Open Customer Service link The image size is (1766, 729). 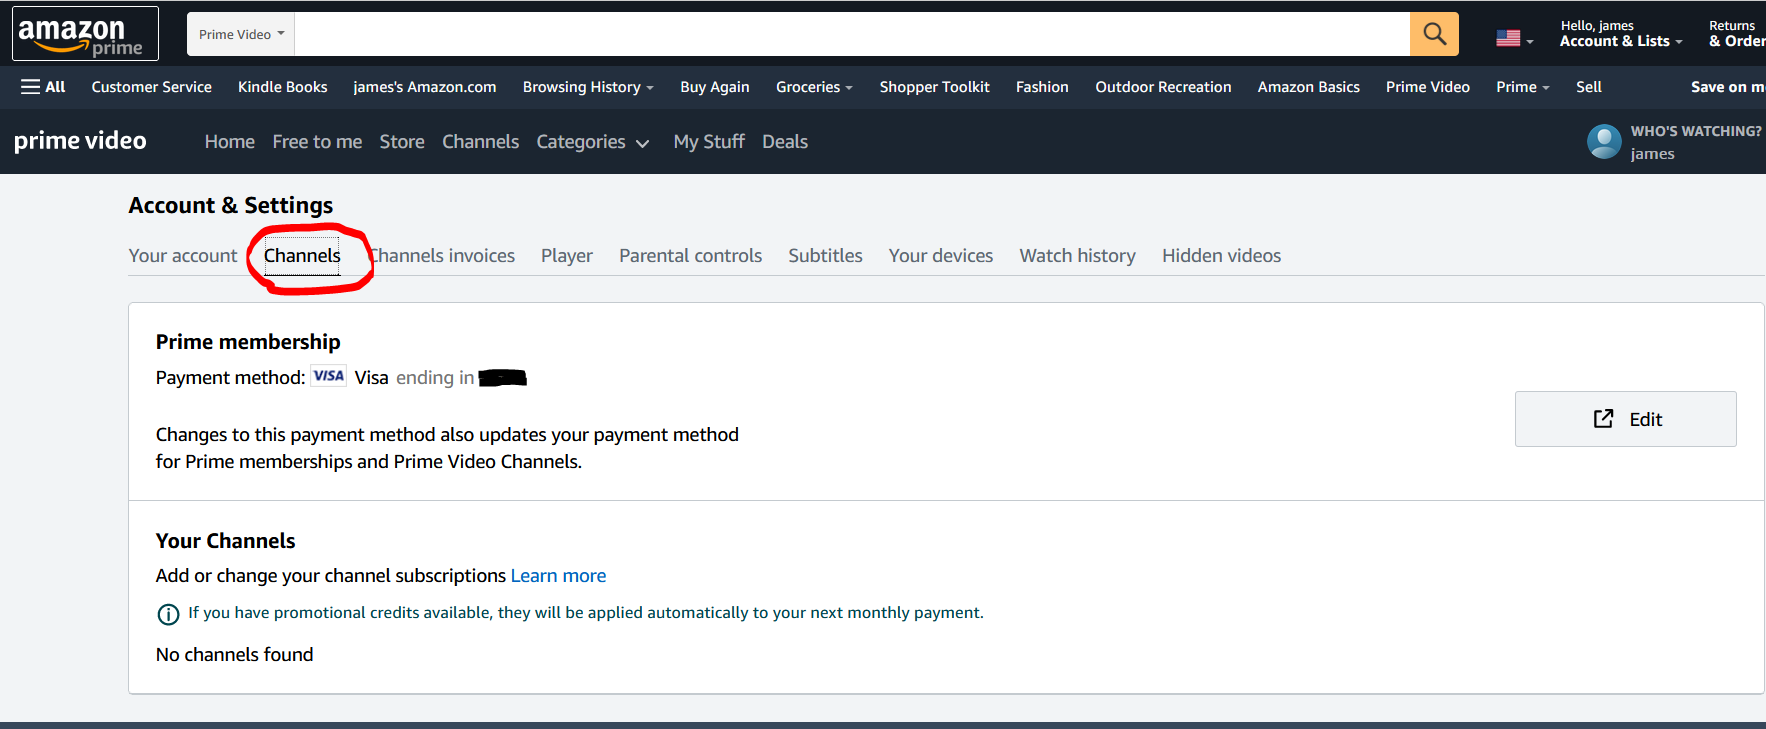151,87
